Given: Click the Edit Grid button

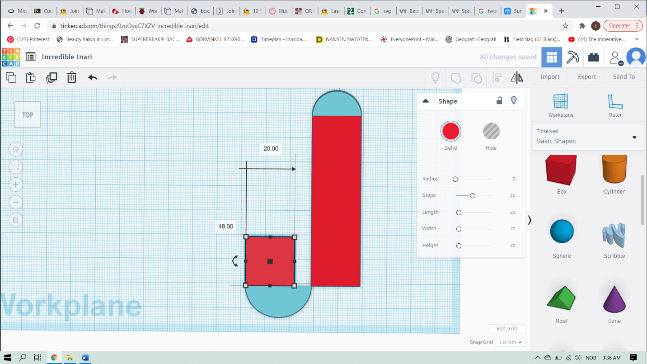Looking at the screenshot, I should [x=507, y=329].
